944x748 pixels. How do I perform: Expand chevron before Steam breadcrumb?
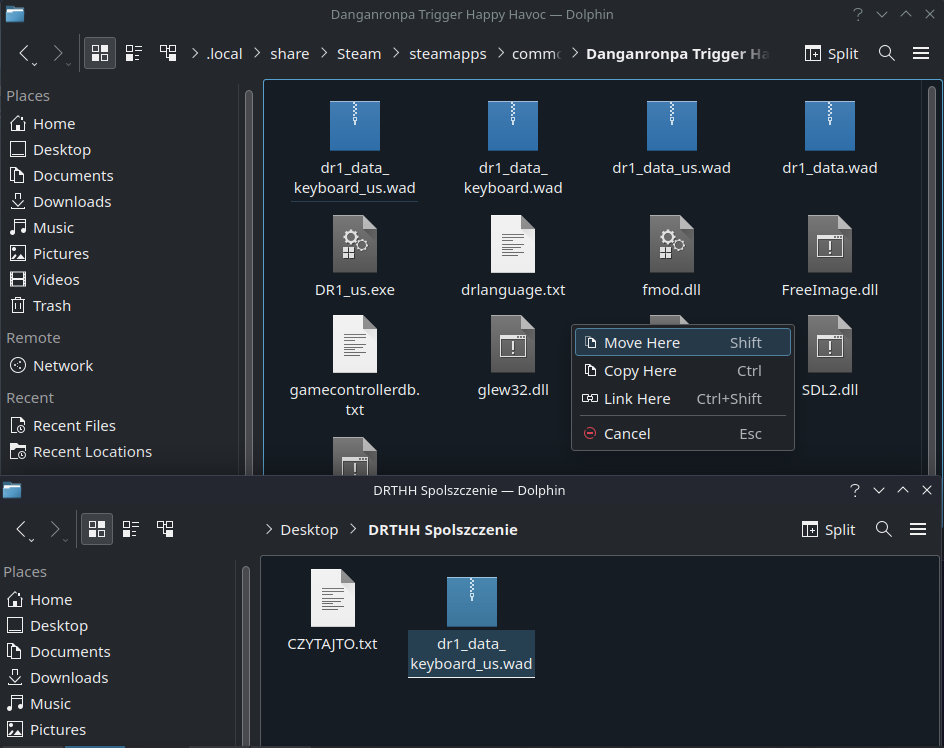pyautogui.click(x=324, y=53)
